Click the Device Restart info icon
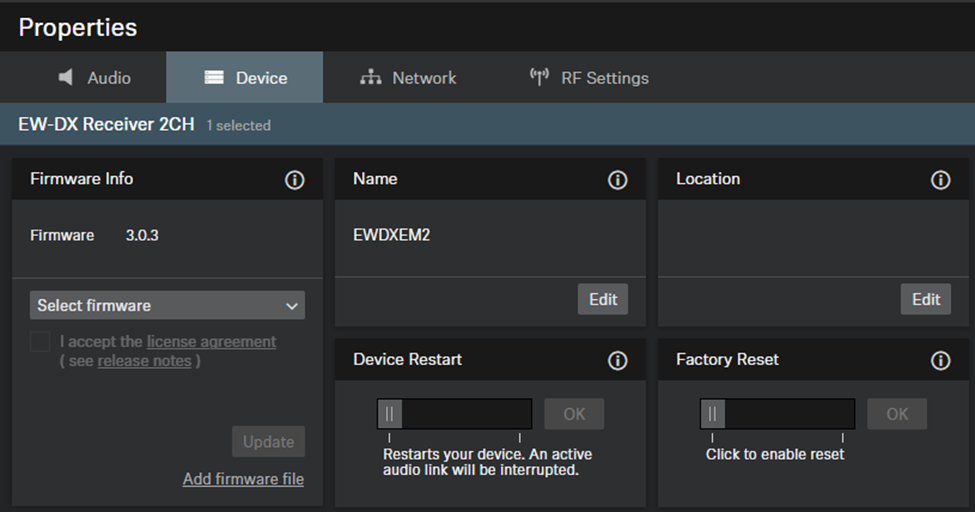Screen dimensions: 975x512 617,360
